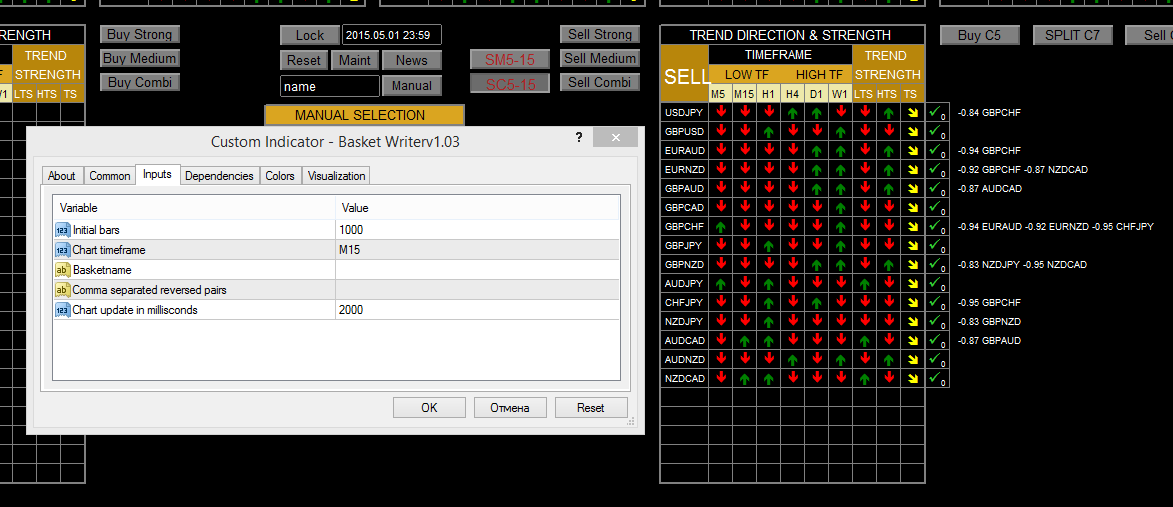Click the green W1 up arrow in GBPCAD row
Image resolution: width=1173 pixels, height=507 pixels.
840,207
